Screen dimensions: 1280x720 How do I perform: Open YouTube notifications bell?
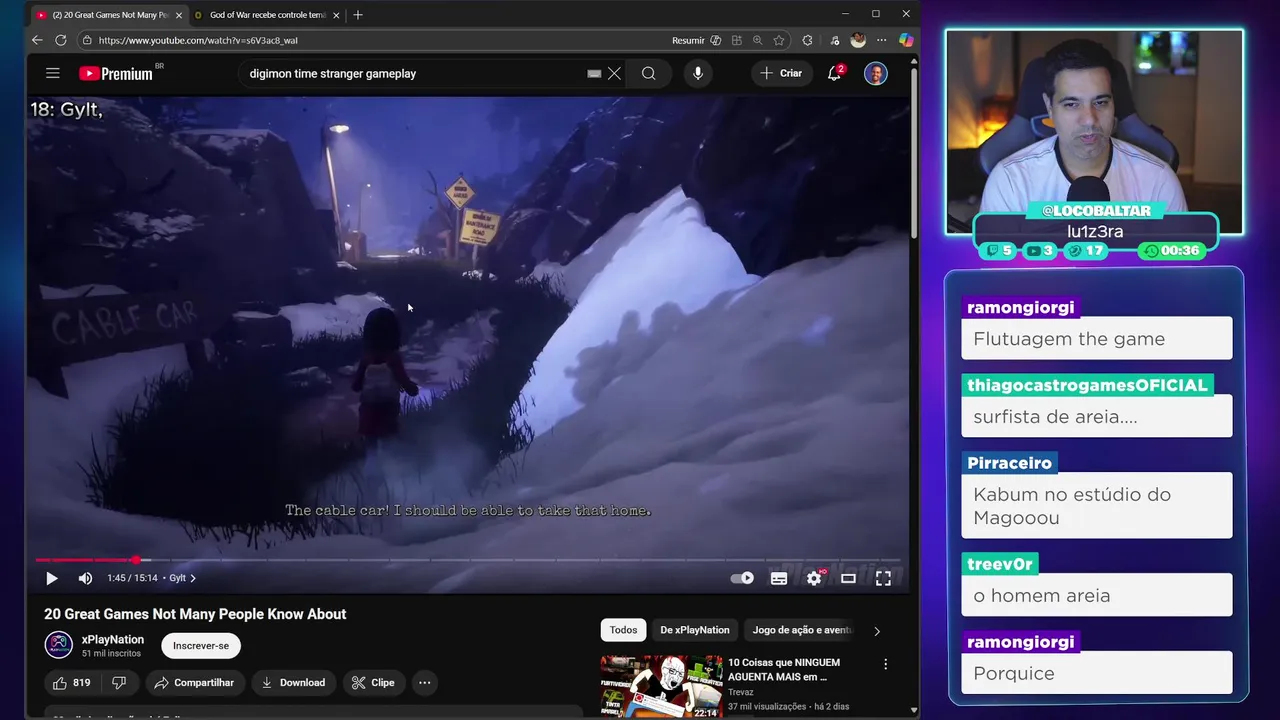click(834, 73)
